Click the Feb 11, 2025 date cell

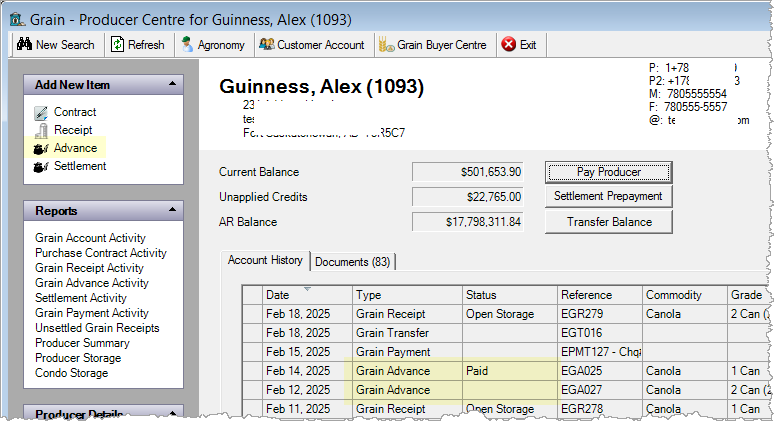(307, 409)
